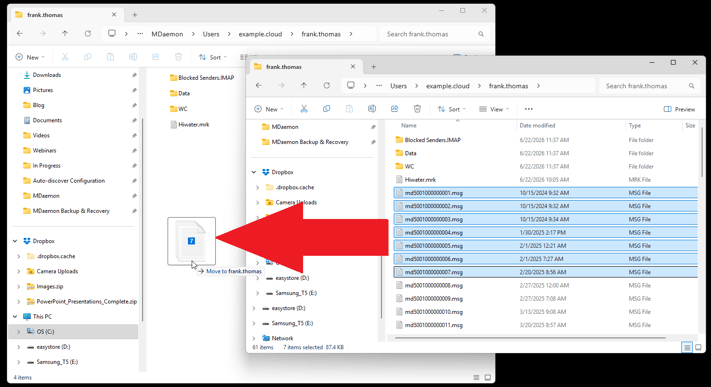Click horizontal scrollbar in front file list

530,338
